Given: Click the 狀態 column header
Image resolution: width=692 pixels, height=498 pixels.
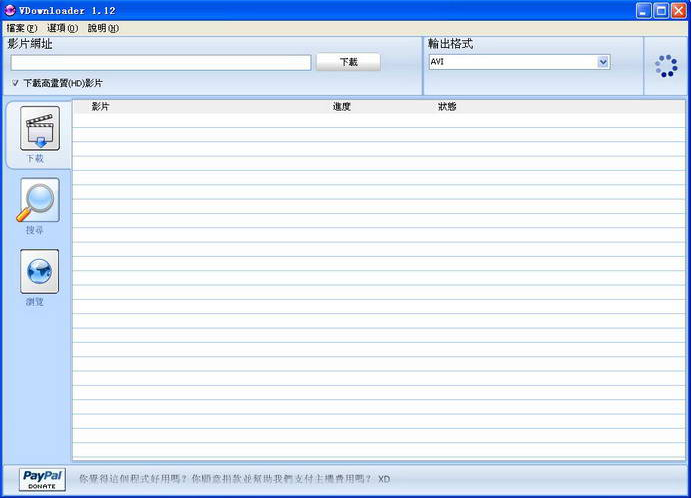Looking at the screenshot, I should tap(447, 106).
